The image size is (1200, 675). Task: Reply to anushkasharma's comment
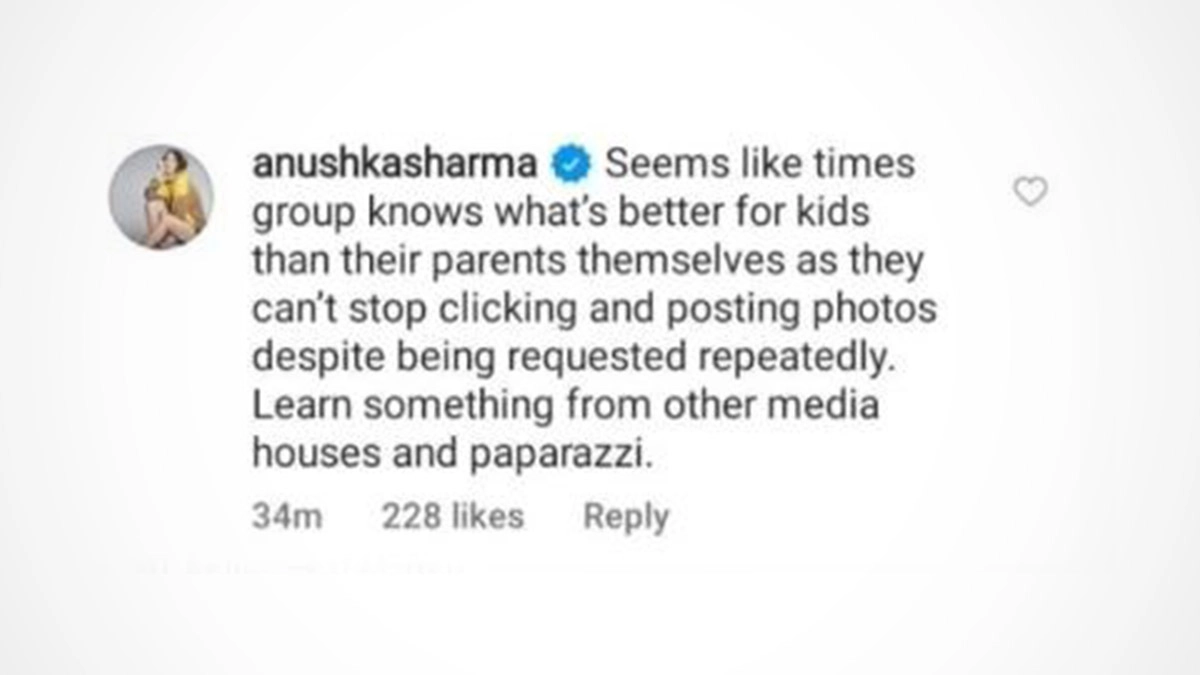click(626, 516)
